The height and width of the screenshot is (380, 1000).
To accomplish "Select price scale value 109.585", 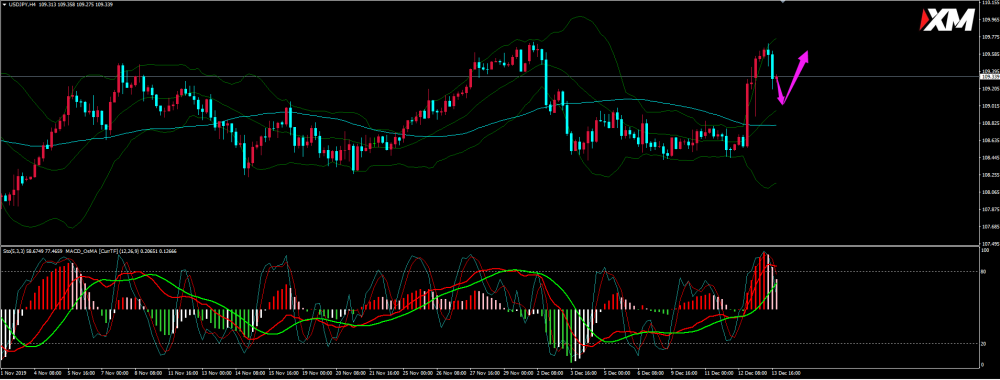I will click(991, 54).
